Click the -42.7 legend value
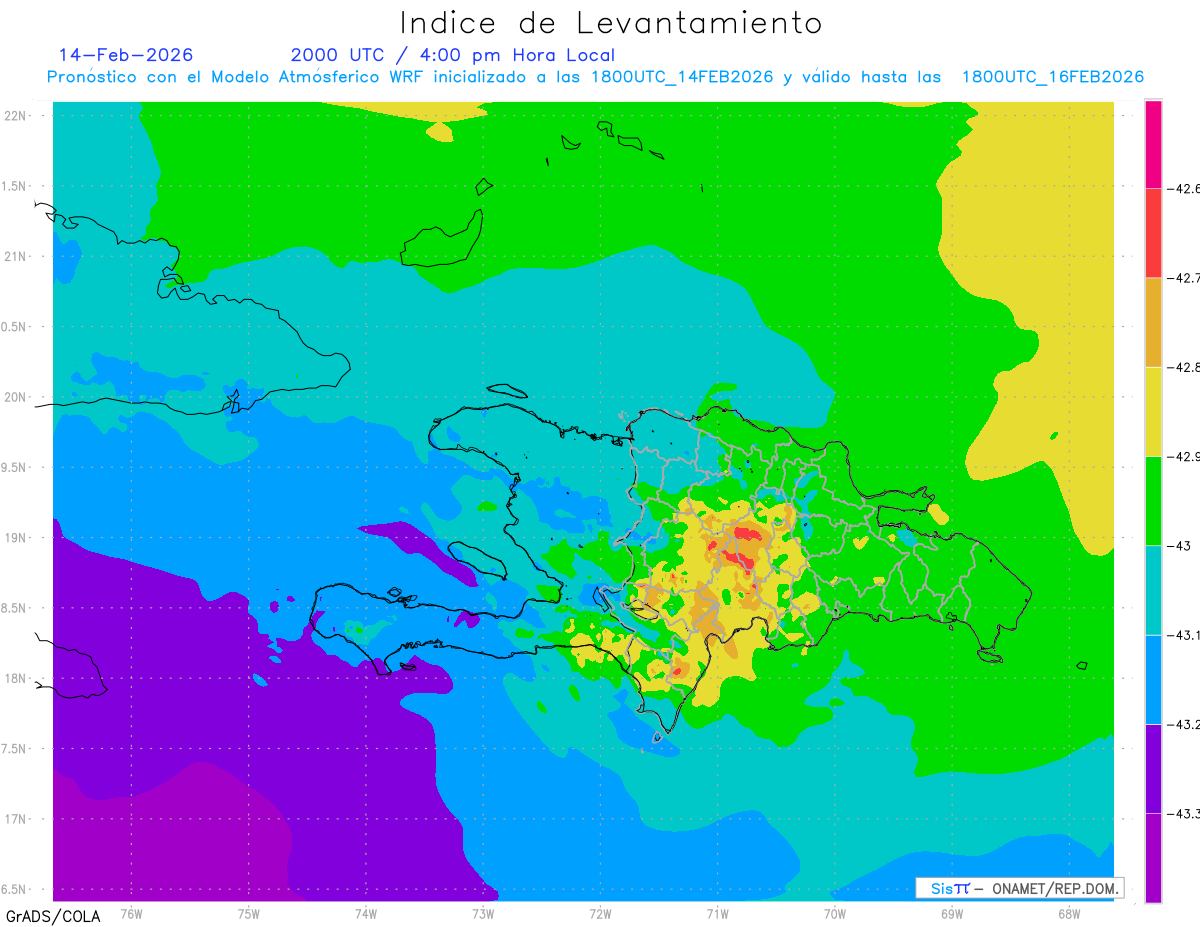 pos(1183,278)
